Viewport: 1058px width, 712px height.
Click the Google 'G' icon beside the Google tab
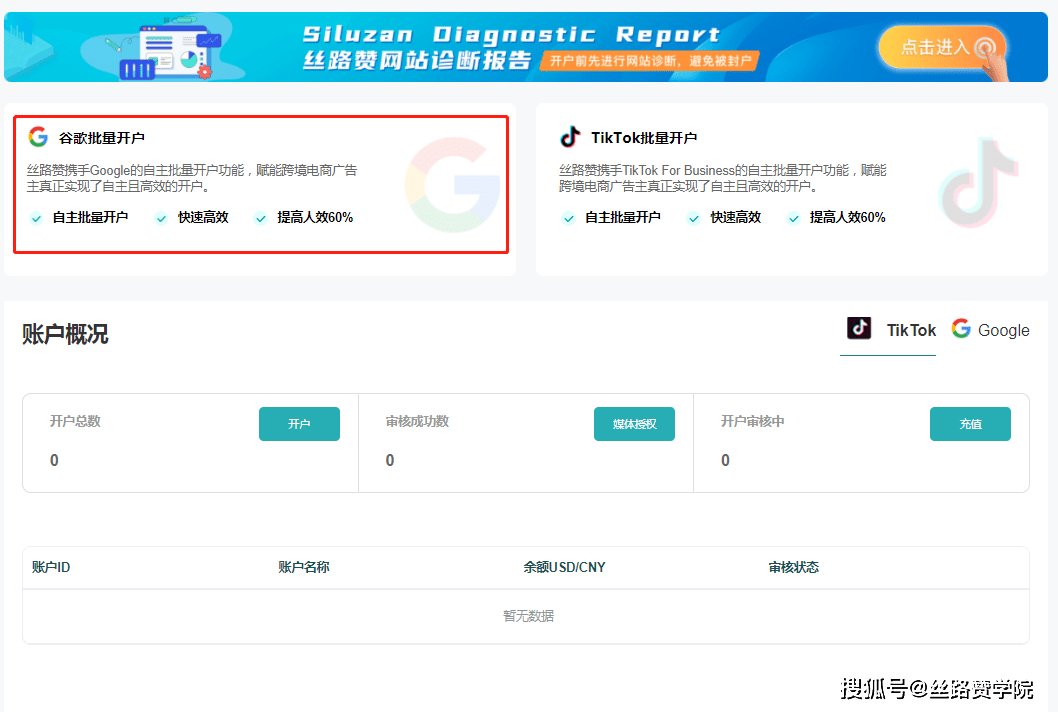tap(961, 328)
